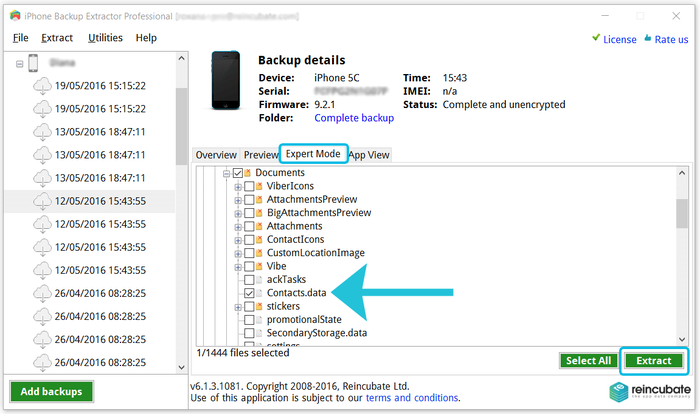This screenshot has height=414, width=700.
Task: Open the Help menu
Action: pos(146,38)
